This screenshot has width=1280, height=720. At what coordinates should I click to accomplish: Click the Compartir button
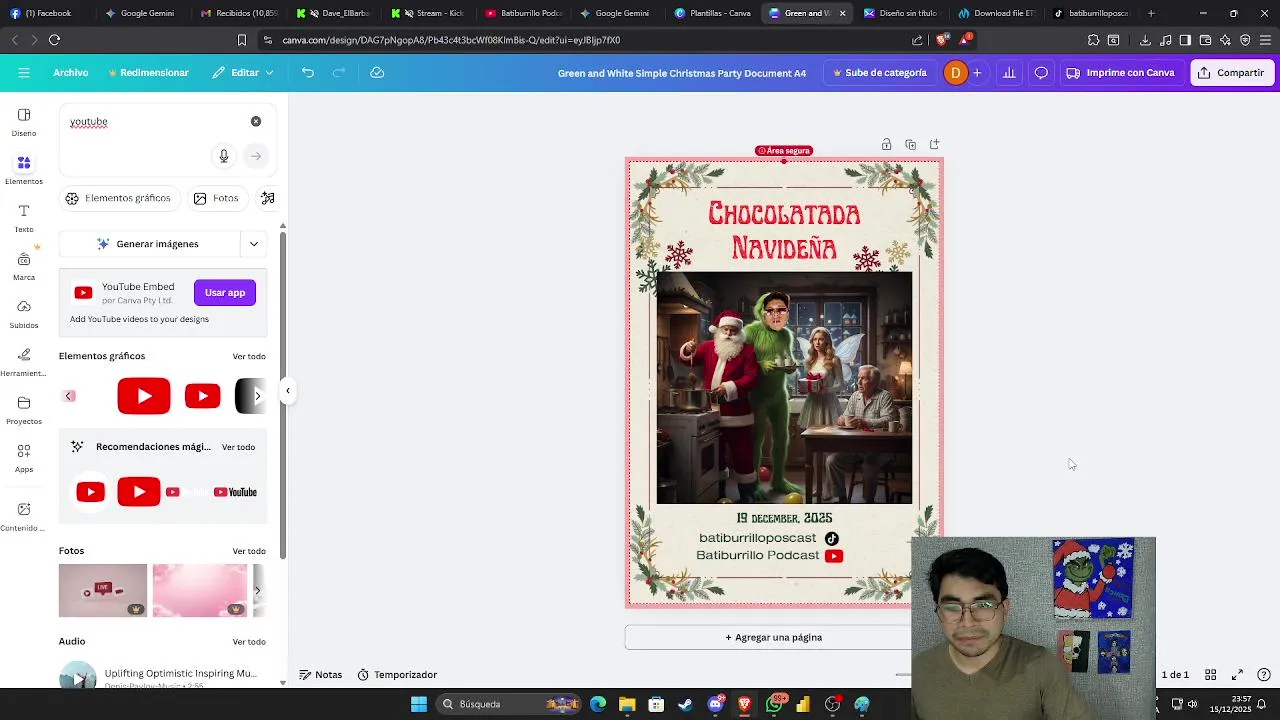click(x=1232, y=73)
